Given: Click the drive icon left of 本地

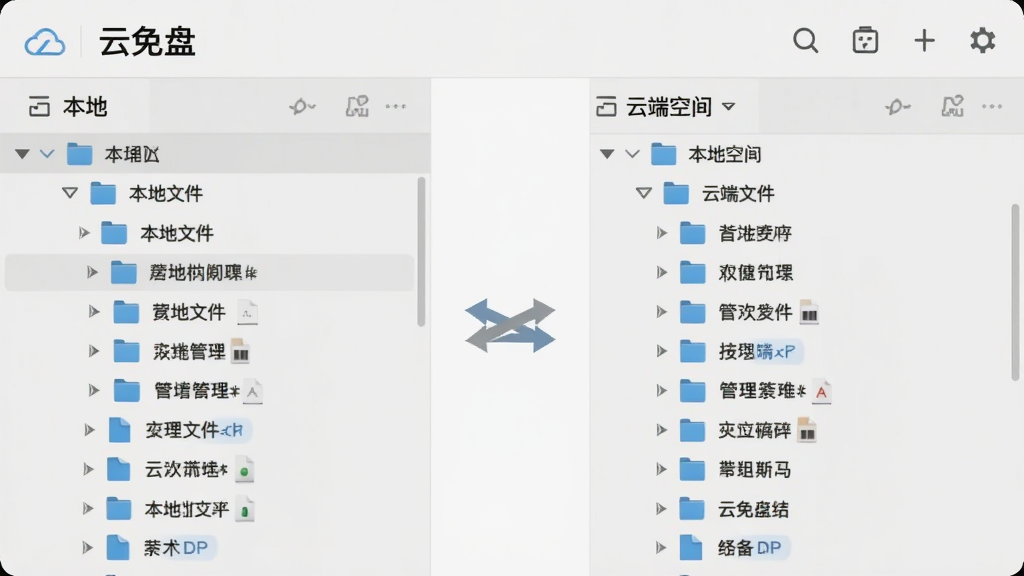Looking at the screenshot, I should tap(39, 106).
